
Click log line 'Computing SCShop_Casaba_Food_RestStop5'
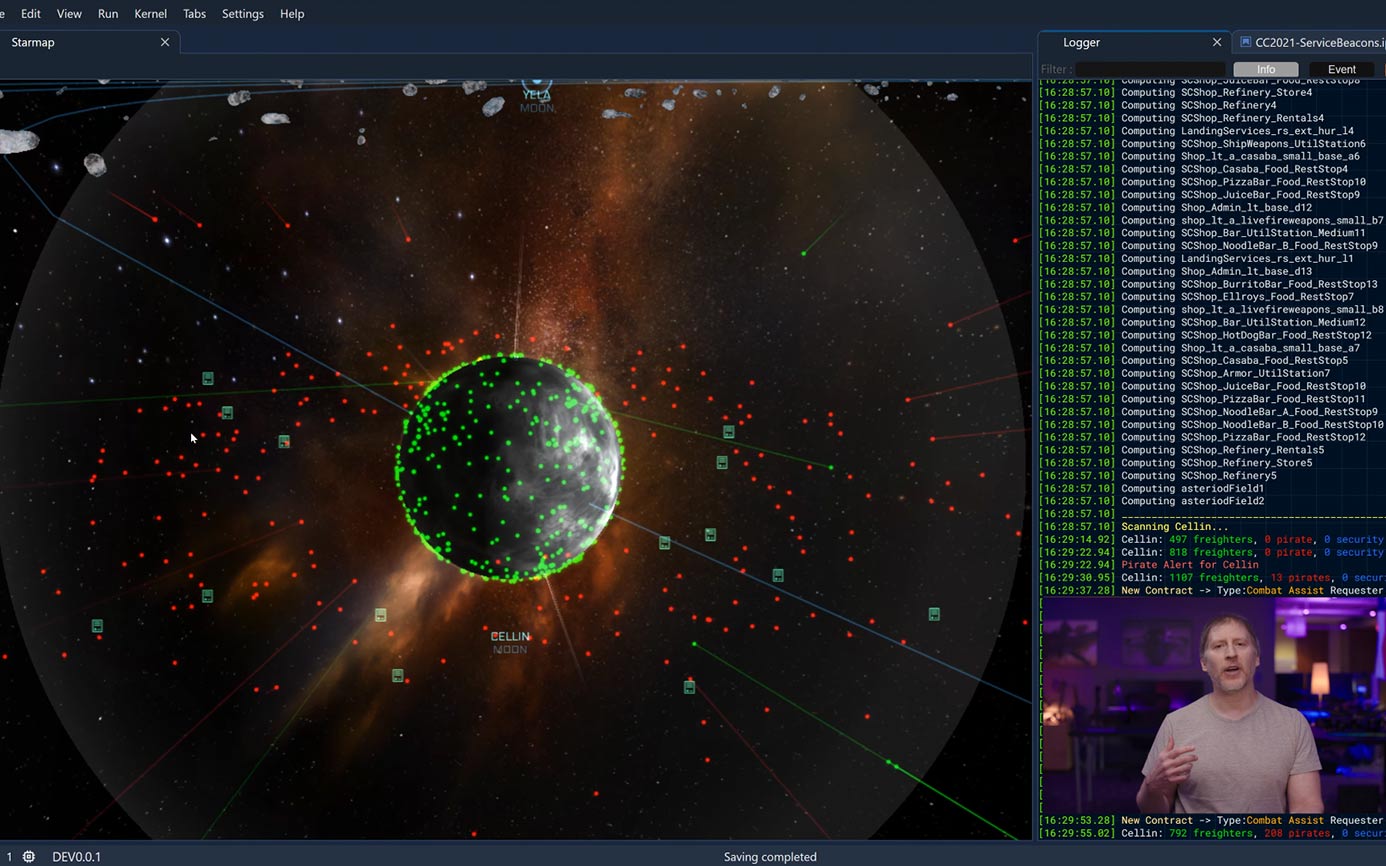tap(1235, 361)
